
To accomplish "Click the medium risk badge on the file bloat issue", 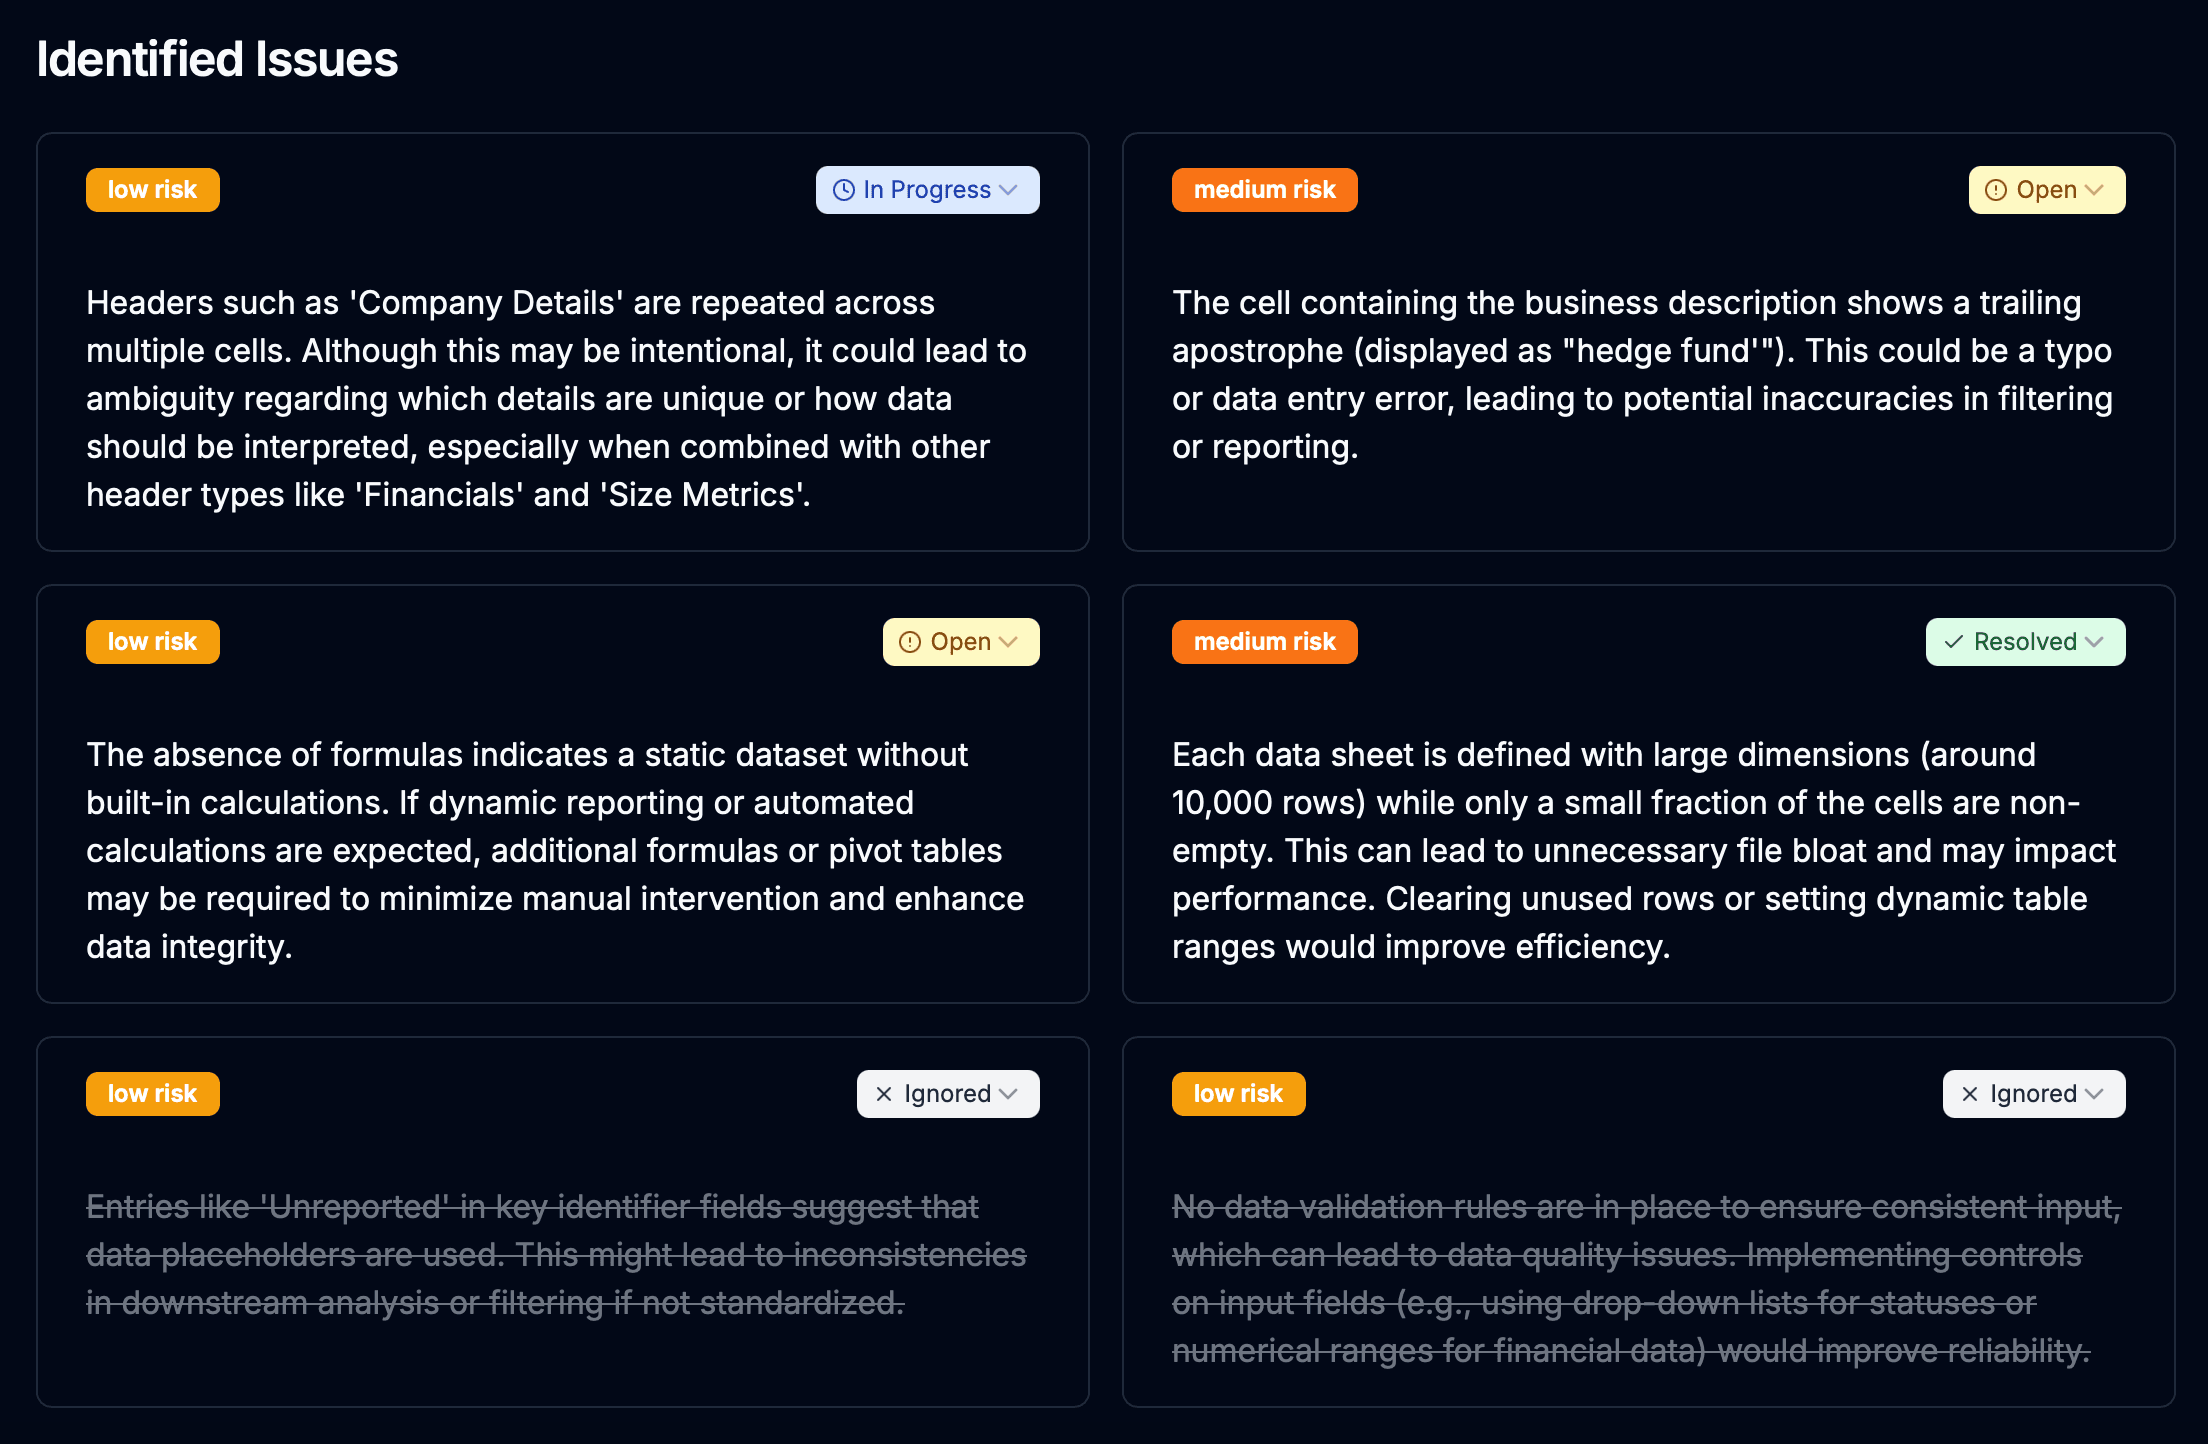I will click(x=1265, y=642).
